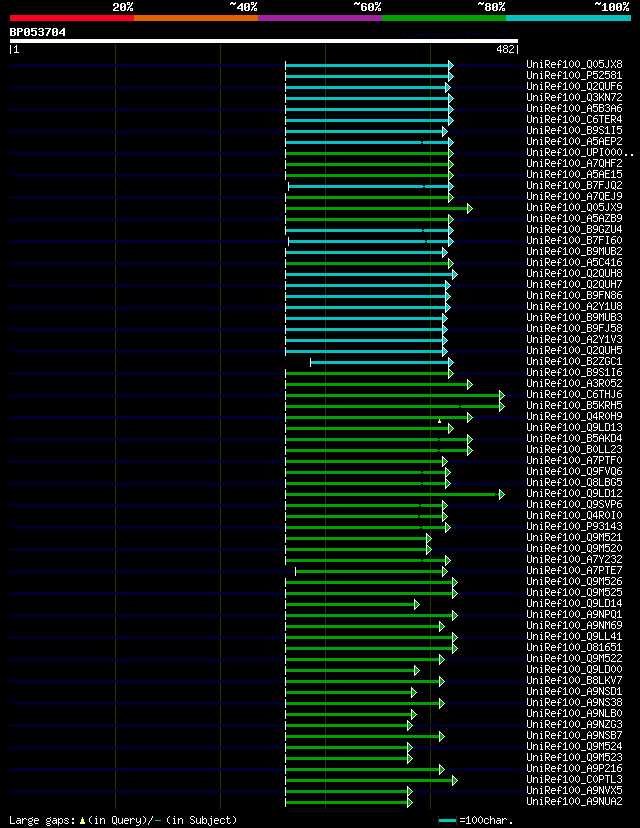Click the UniRef100_B9S1I5 hit label
This screenshot has height=828, width=640.
point(574,131)
